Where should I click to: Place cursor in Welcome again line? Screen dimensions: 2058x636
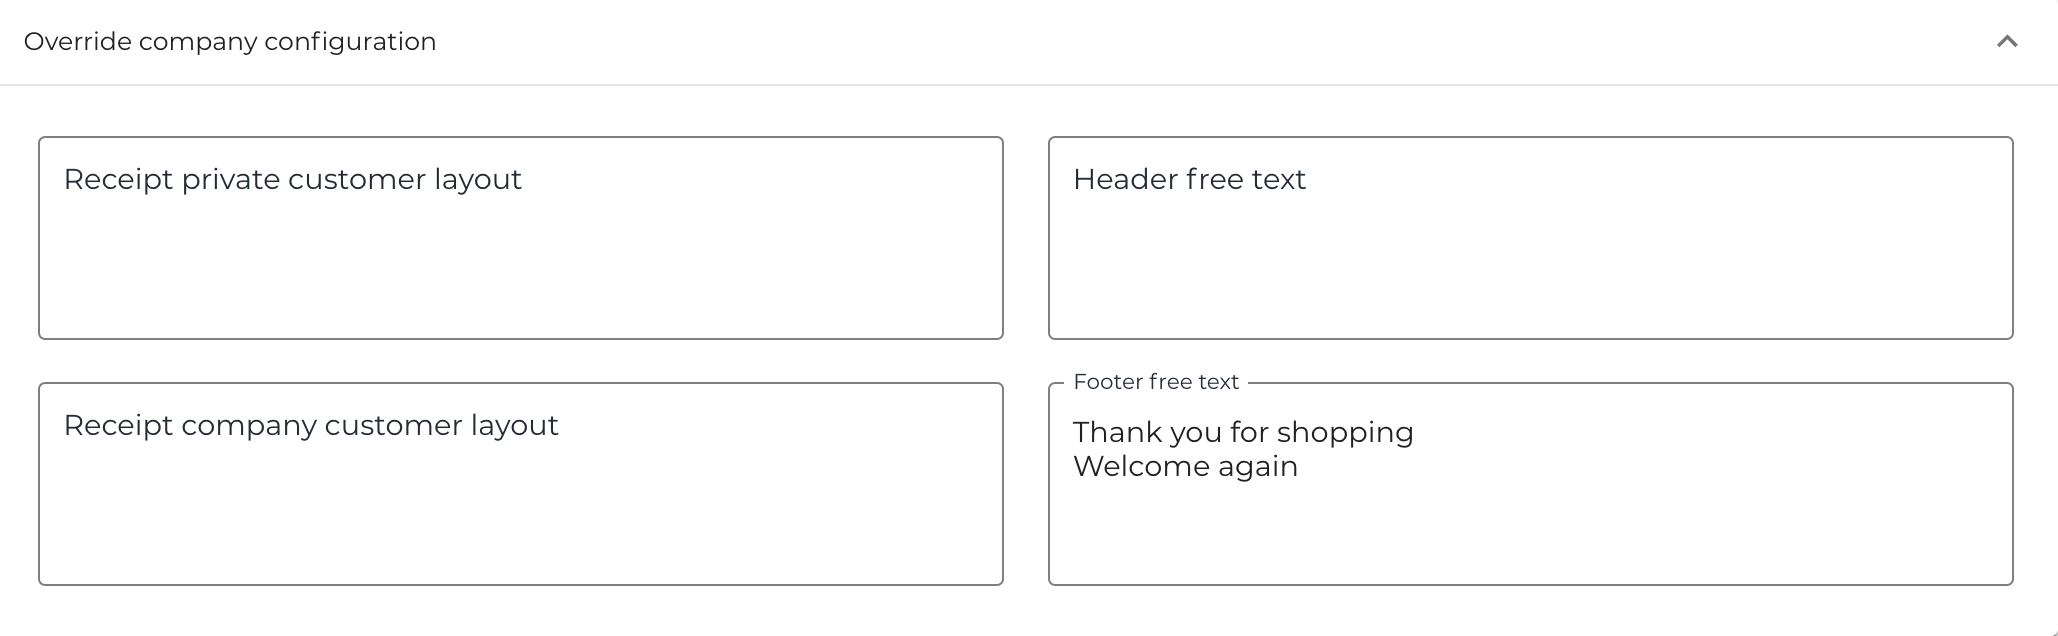[x=1185, y=467]
